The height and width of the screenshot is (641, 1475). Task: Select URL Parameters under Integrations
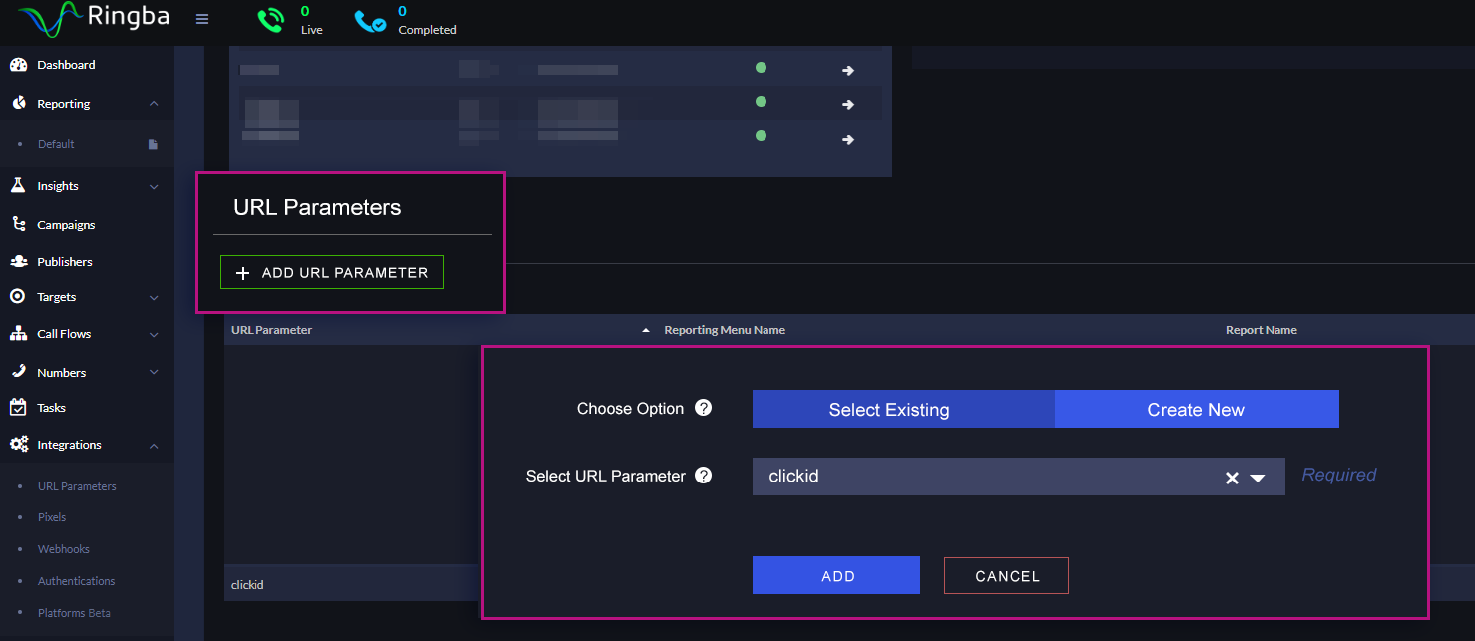point(77,486)
